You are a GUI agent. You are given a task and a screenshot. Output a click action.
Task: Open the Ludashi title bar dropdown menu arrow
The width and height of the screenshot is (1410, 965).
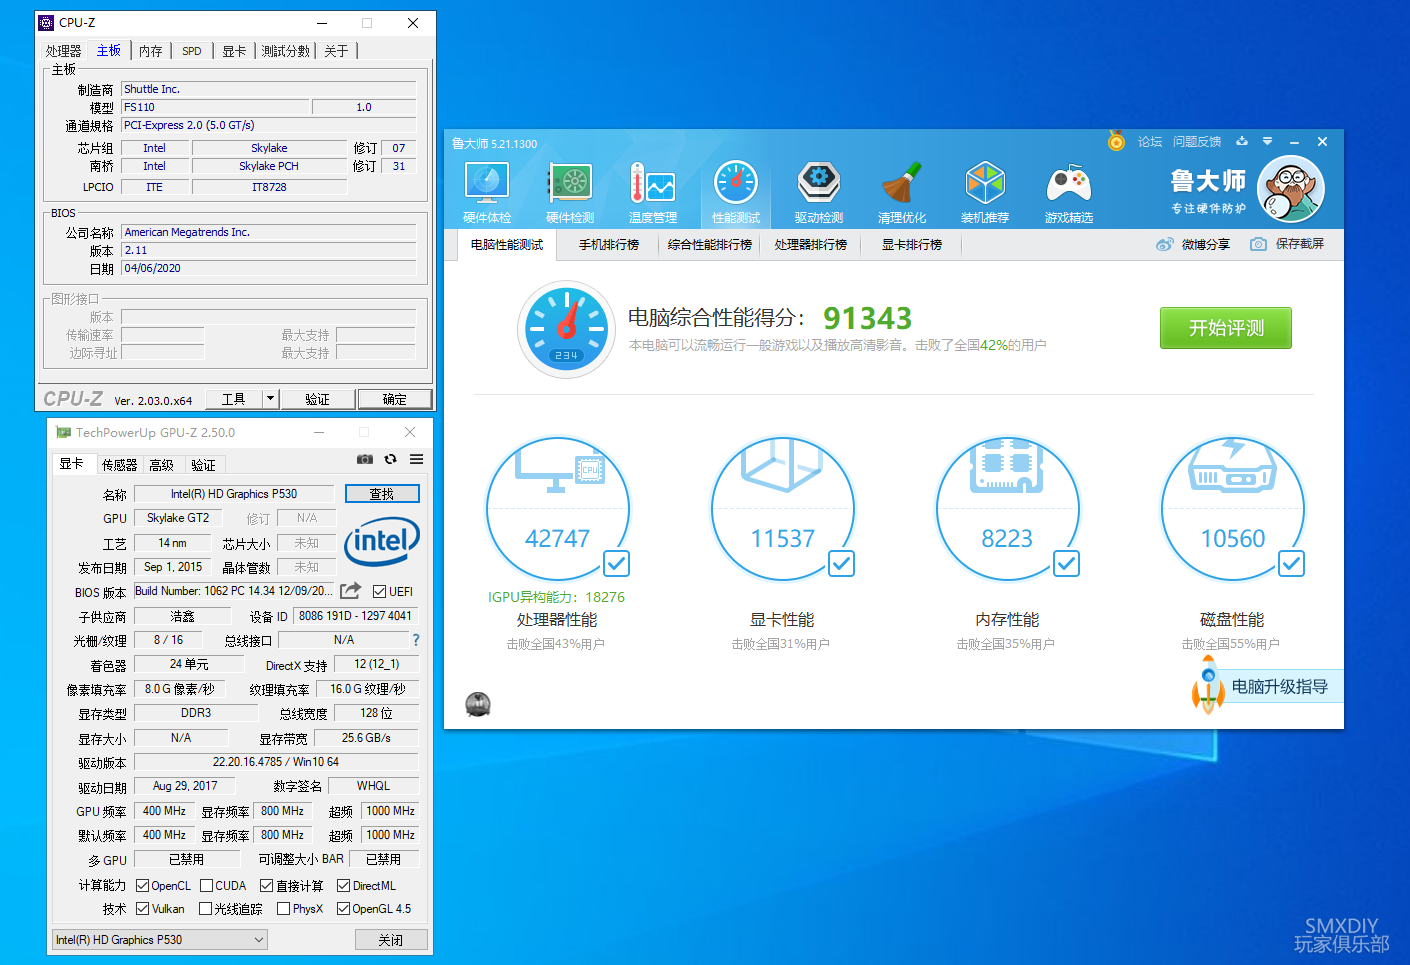point(1268,141)
